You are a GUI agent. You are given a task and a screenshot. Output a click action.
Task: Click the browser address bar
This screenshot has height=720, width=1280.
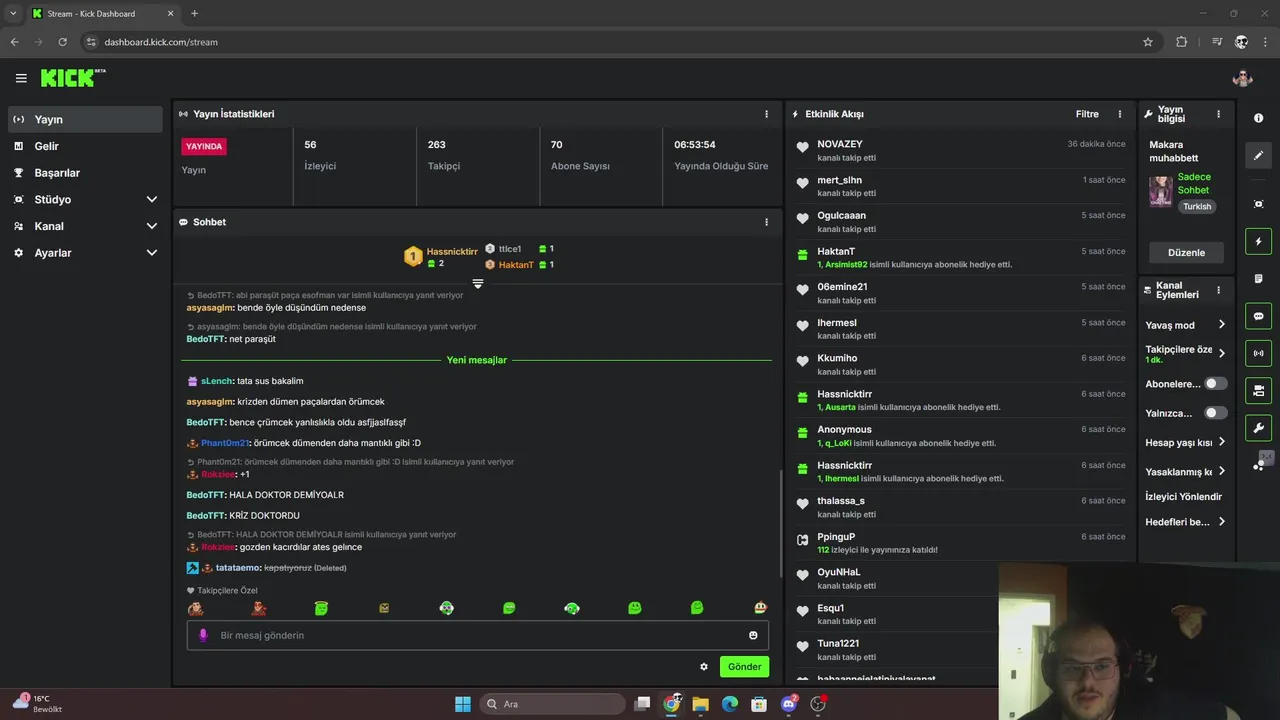click(610, 42)
